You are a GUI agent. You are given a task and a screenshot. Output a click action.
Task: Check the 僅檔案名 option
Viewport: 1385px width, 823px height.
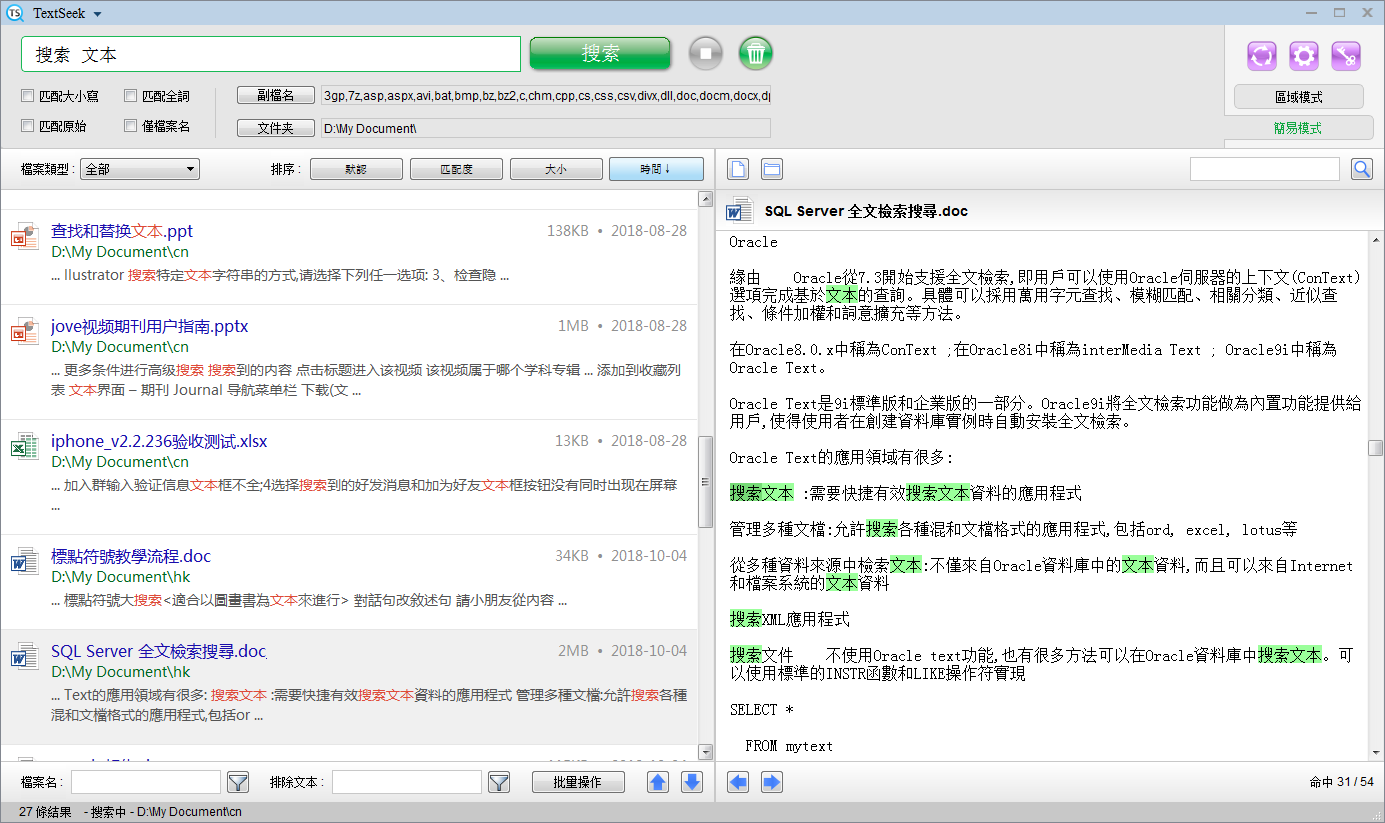(x=131, y=127)
